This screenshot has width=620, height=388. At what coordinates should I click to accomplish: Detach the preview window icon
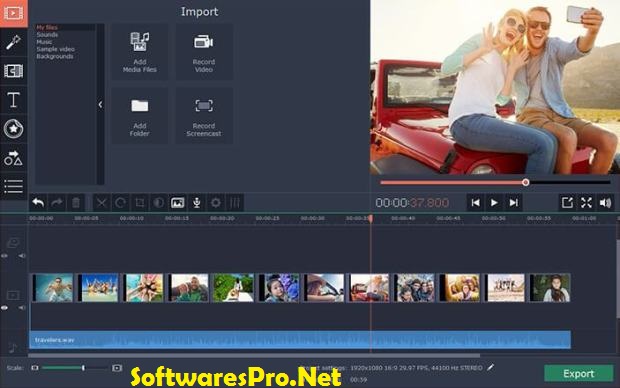[567, 203]
